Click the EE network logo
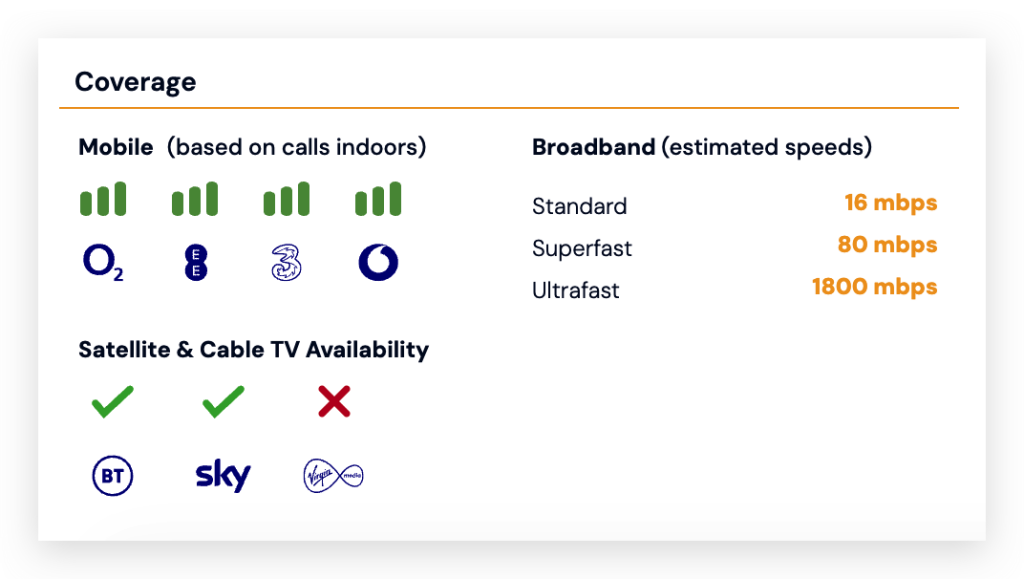Screen dimensions: 1024x579 (x=196, y=262)
